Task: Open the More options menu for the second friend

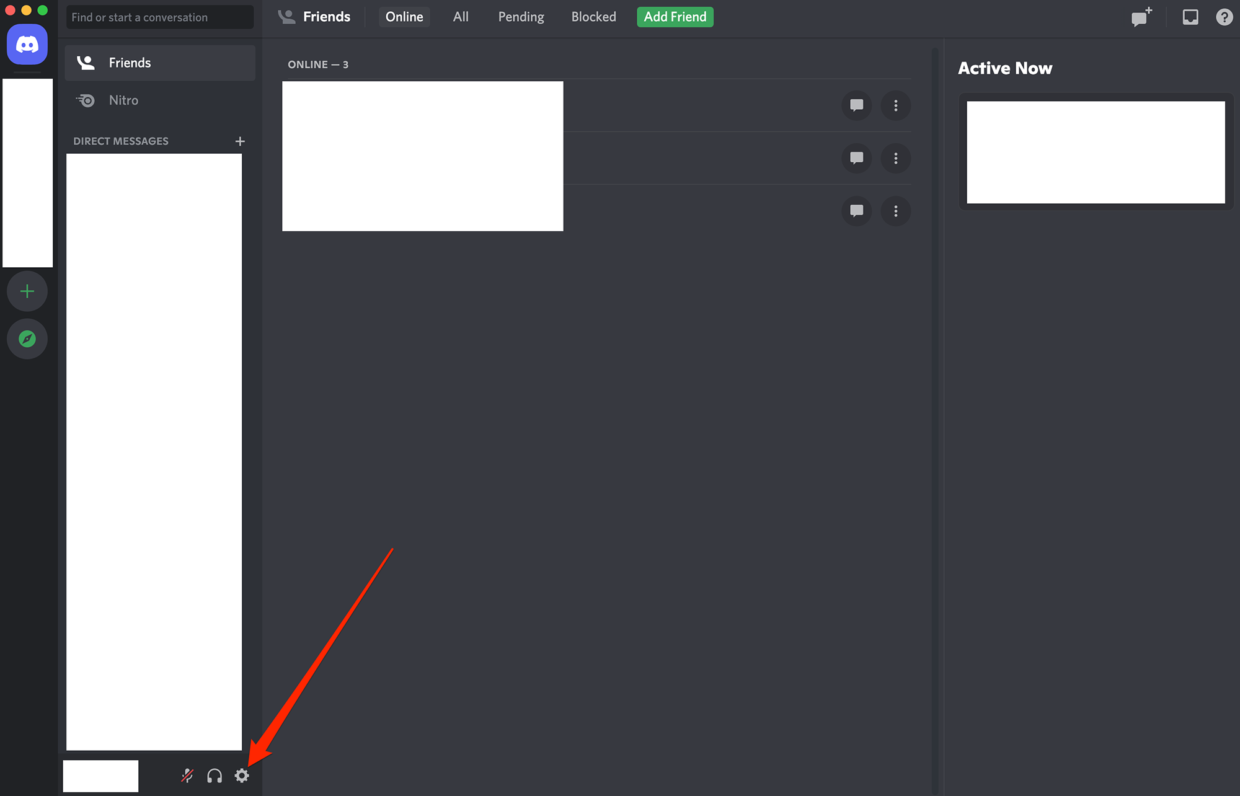Action: (x=895, y=158)
